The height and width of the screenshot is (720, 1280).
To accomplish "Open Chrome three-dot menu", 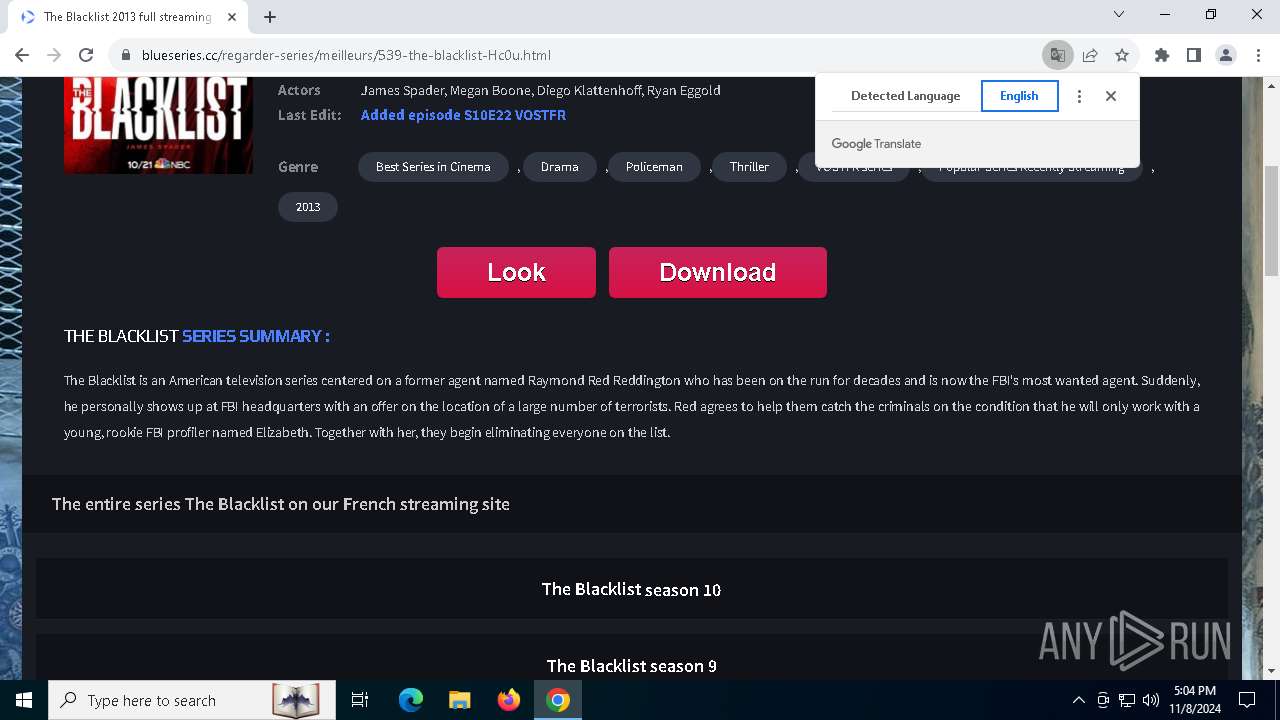I will [1258, 55].
